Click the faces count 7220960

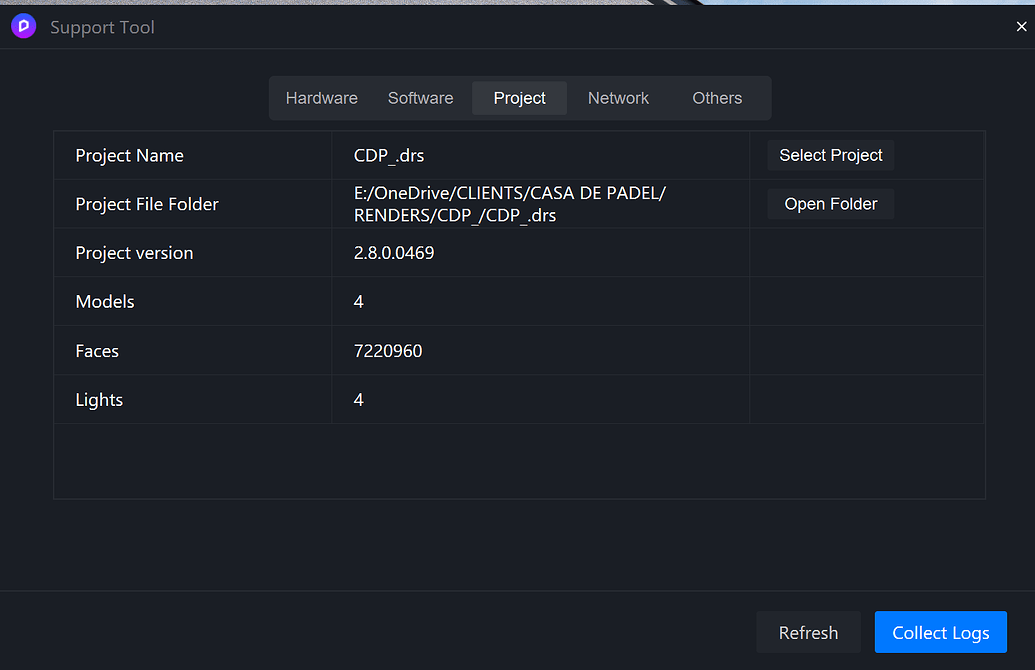coord(388,351)
